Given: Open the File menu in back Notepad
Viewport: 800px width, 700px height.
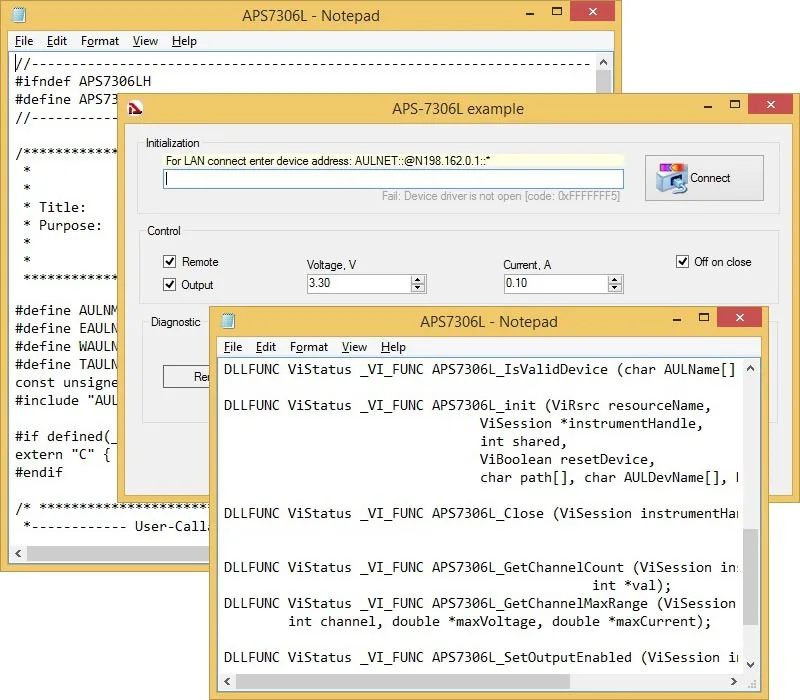Looking at the screenshot, I should [x=24, y=41].
